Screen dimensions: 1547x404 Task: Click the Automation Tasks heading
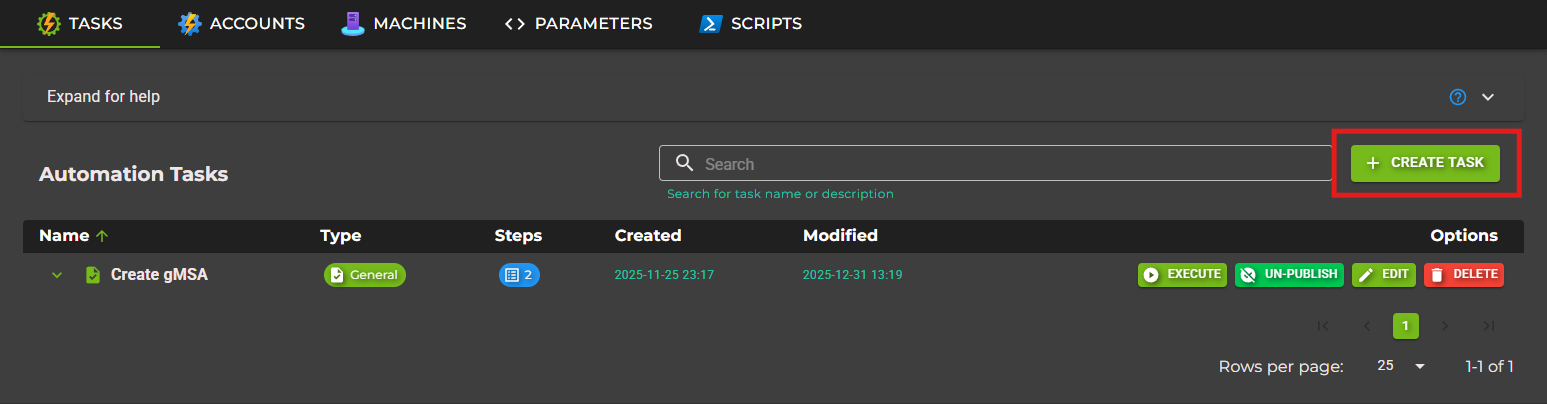(x=134, y=174)
